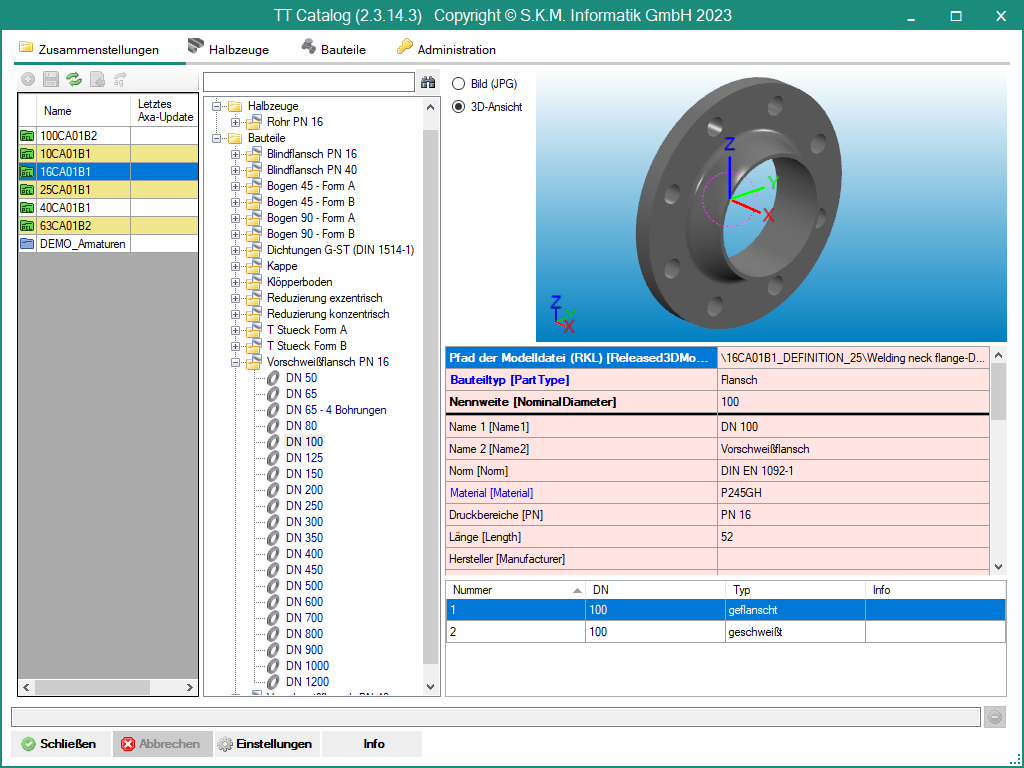Collapse the Halbzeuge tree node
Image resolution: width=1024 pixels, height=768 pixels.
coord(217,106)
